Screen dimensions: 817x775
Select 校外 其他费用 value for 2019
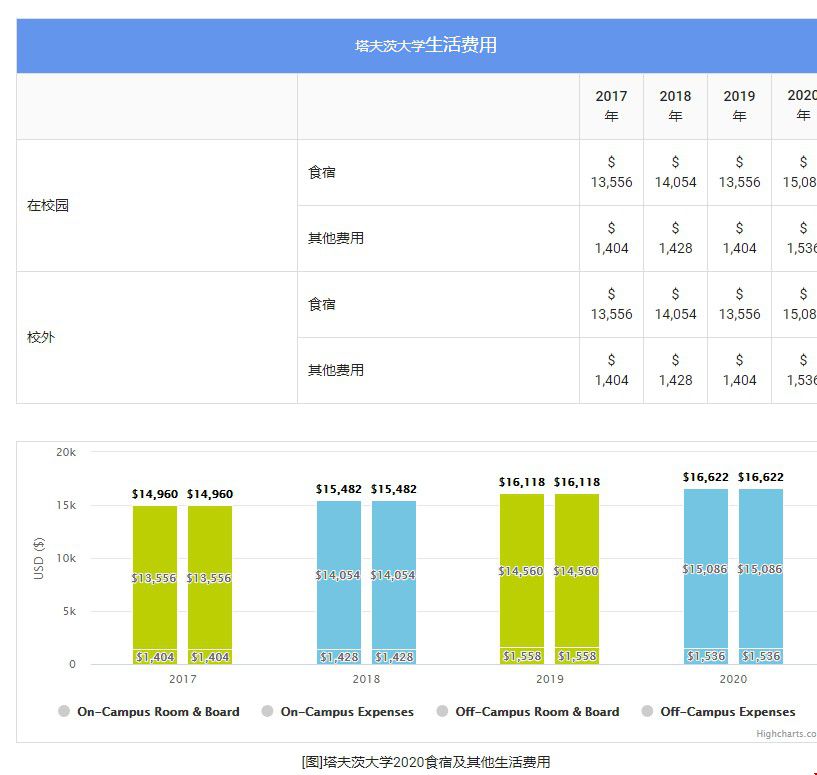pyautogui.click(x=739, y=370)
